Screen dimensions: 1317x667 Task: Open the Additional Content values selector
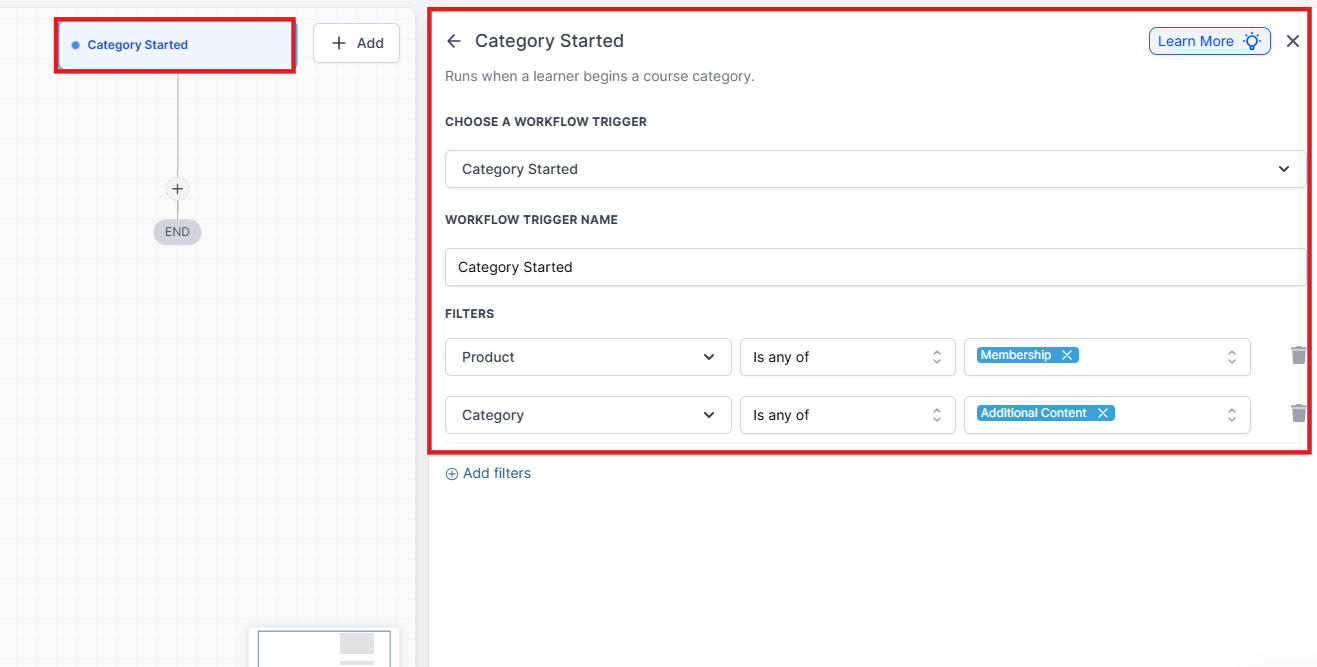pos(1170,415)
